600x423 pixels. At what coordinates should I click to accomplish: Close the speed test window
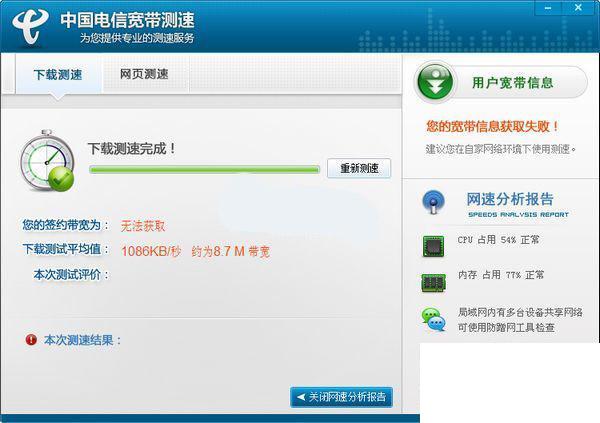578,8
